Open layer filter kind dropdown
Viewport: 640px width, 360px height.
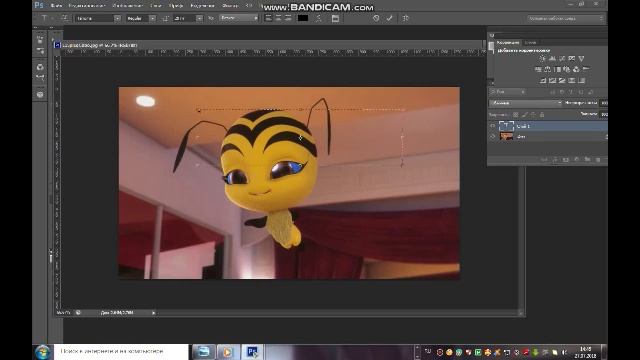point(507,92)
